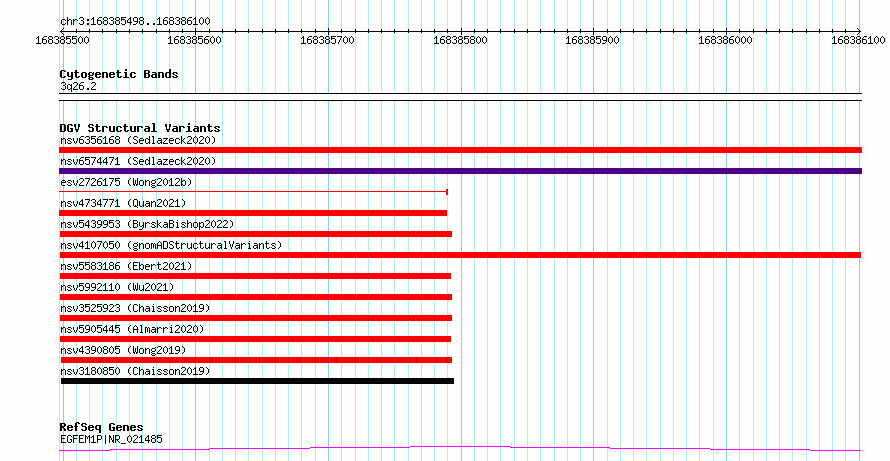Viewport: 890px width, 461px height.
Task: Click the red bar for nsv4734771
Action: pyautogui.click(x=253, y=213)
